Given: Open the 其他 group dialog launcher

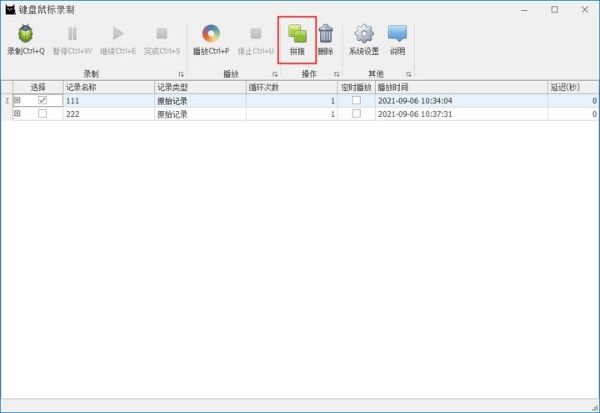Looking at the screenshot, I should tap(408, 74).
